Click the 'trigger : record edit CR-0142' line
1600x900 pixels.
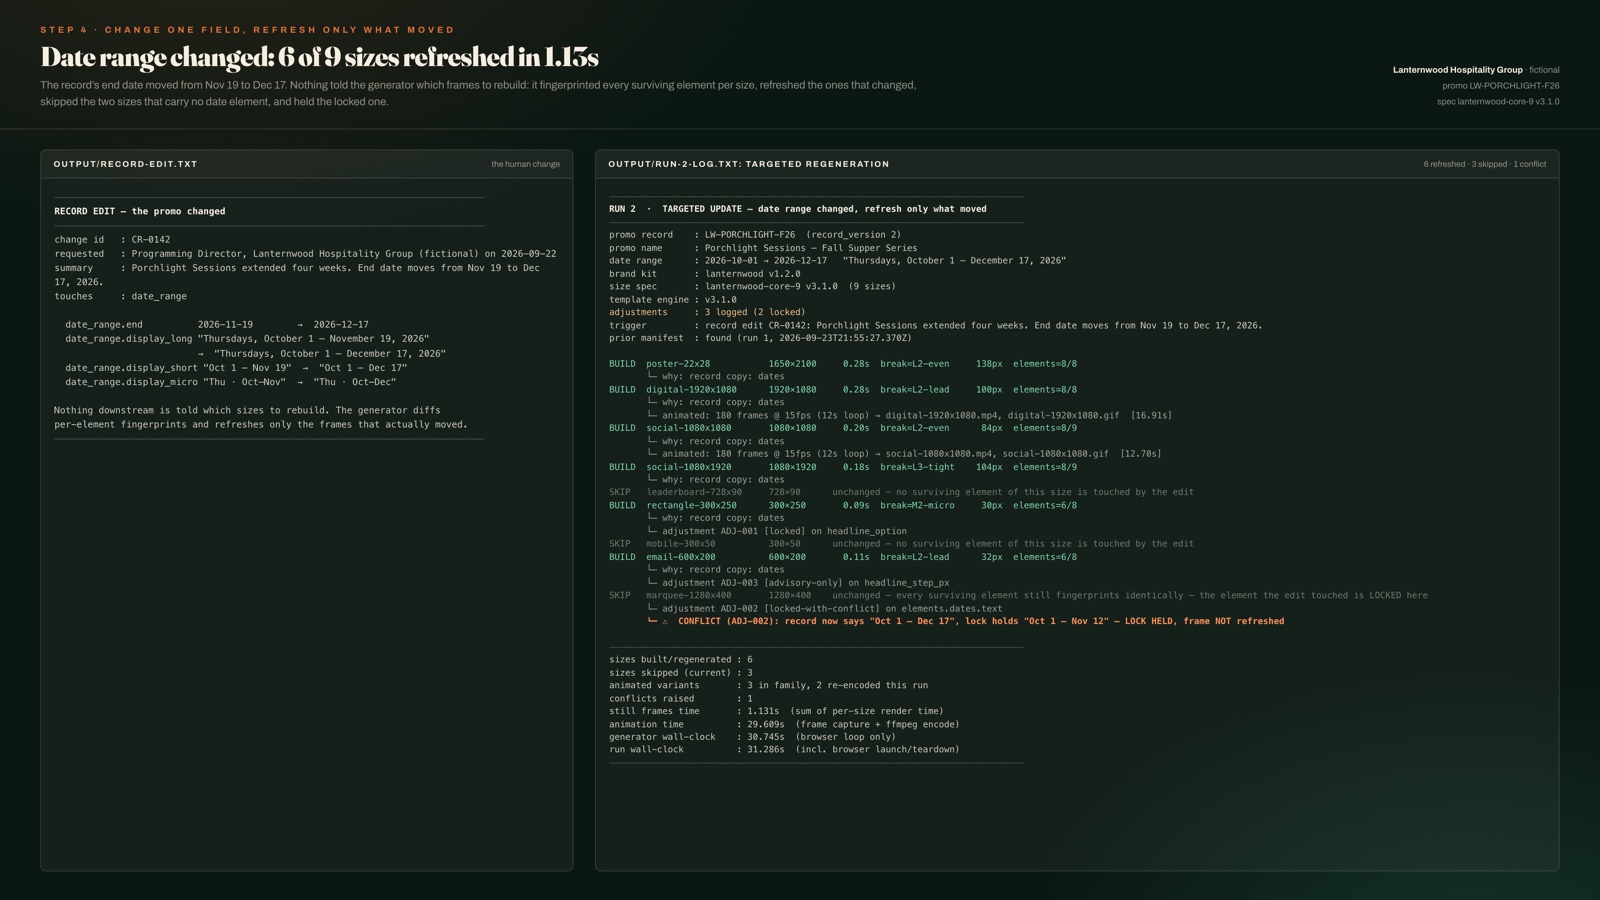click(x=935, y=326)
